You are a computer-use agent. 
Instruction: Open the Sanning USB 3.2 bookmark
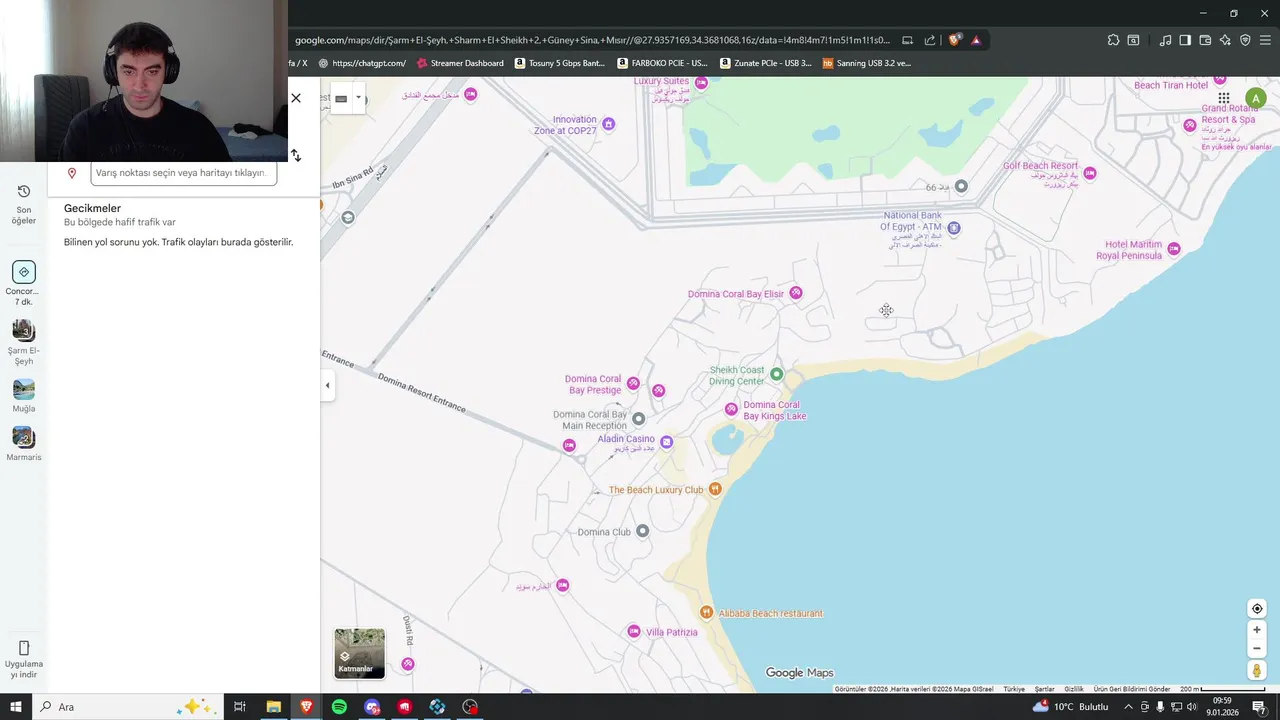(867, 63)
